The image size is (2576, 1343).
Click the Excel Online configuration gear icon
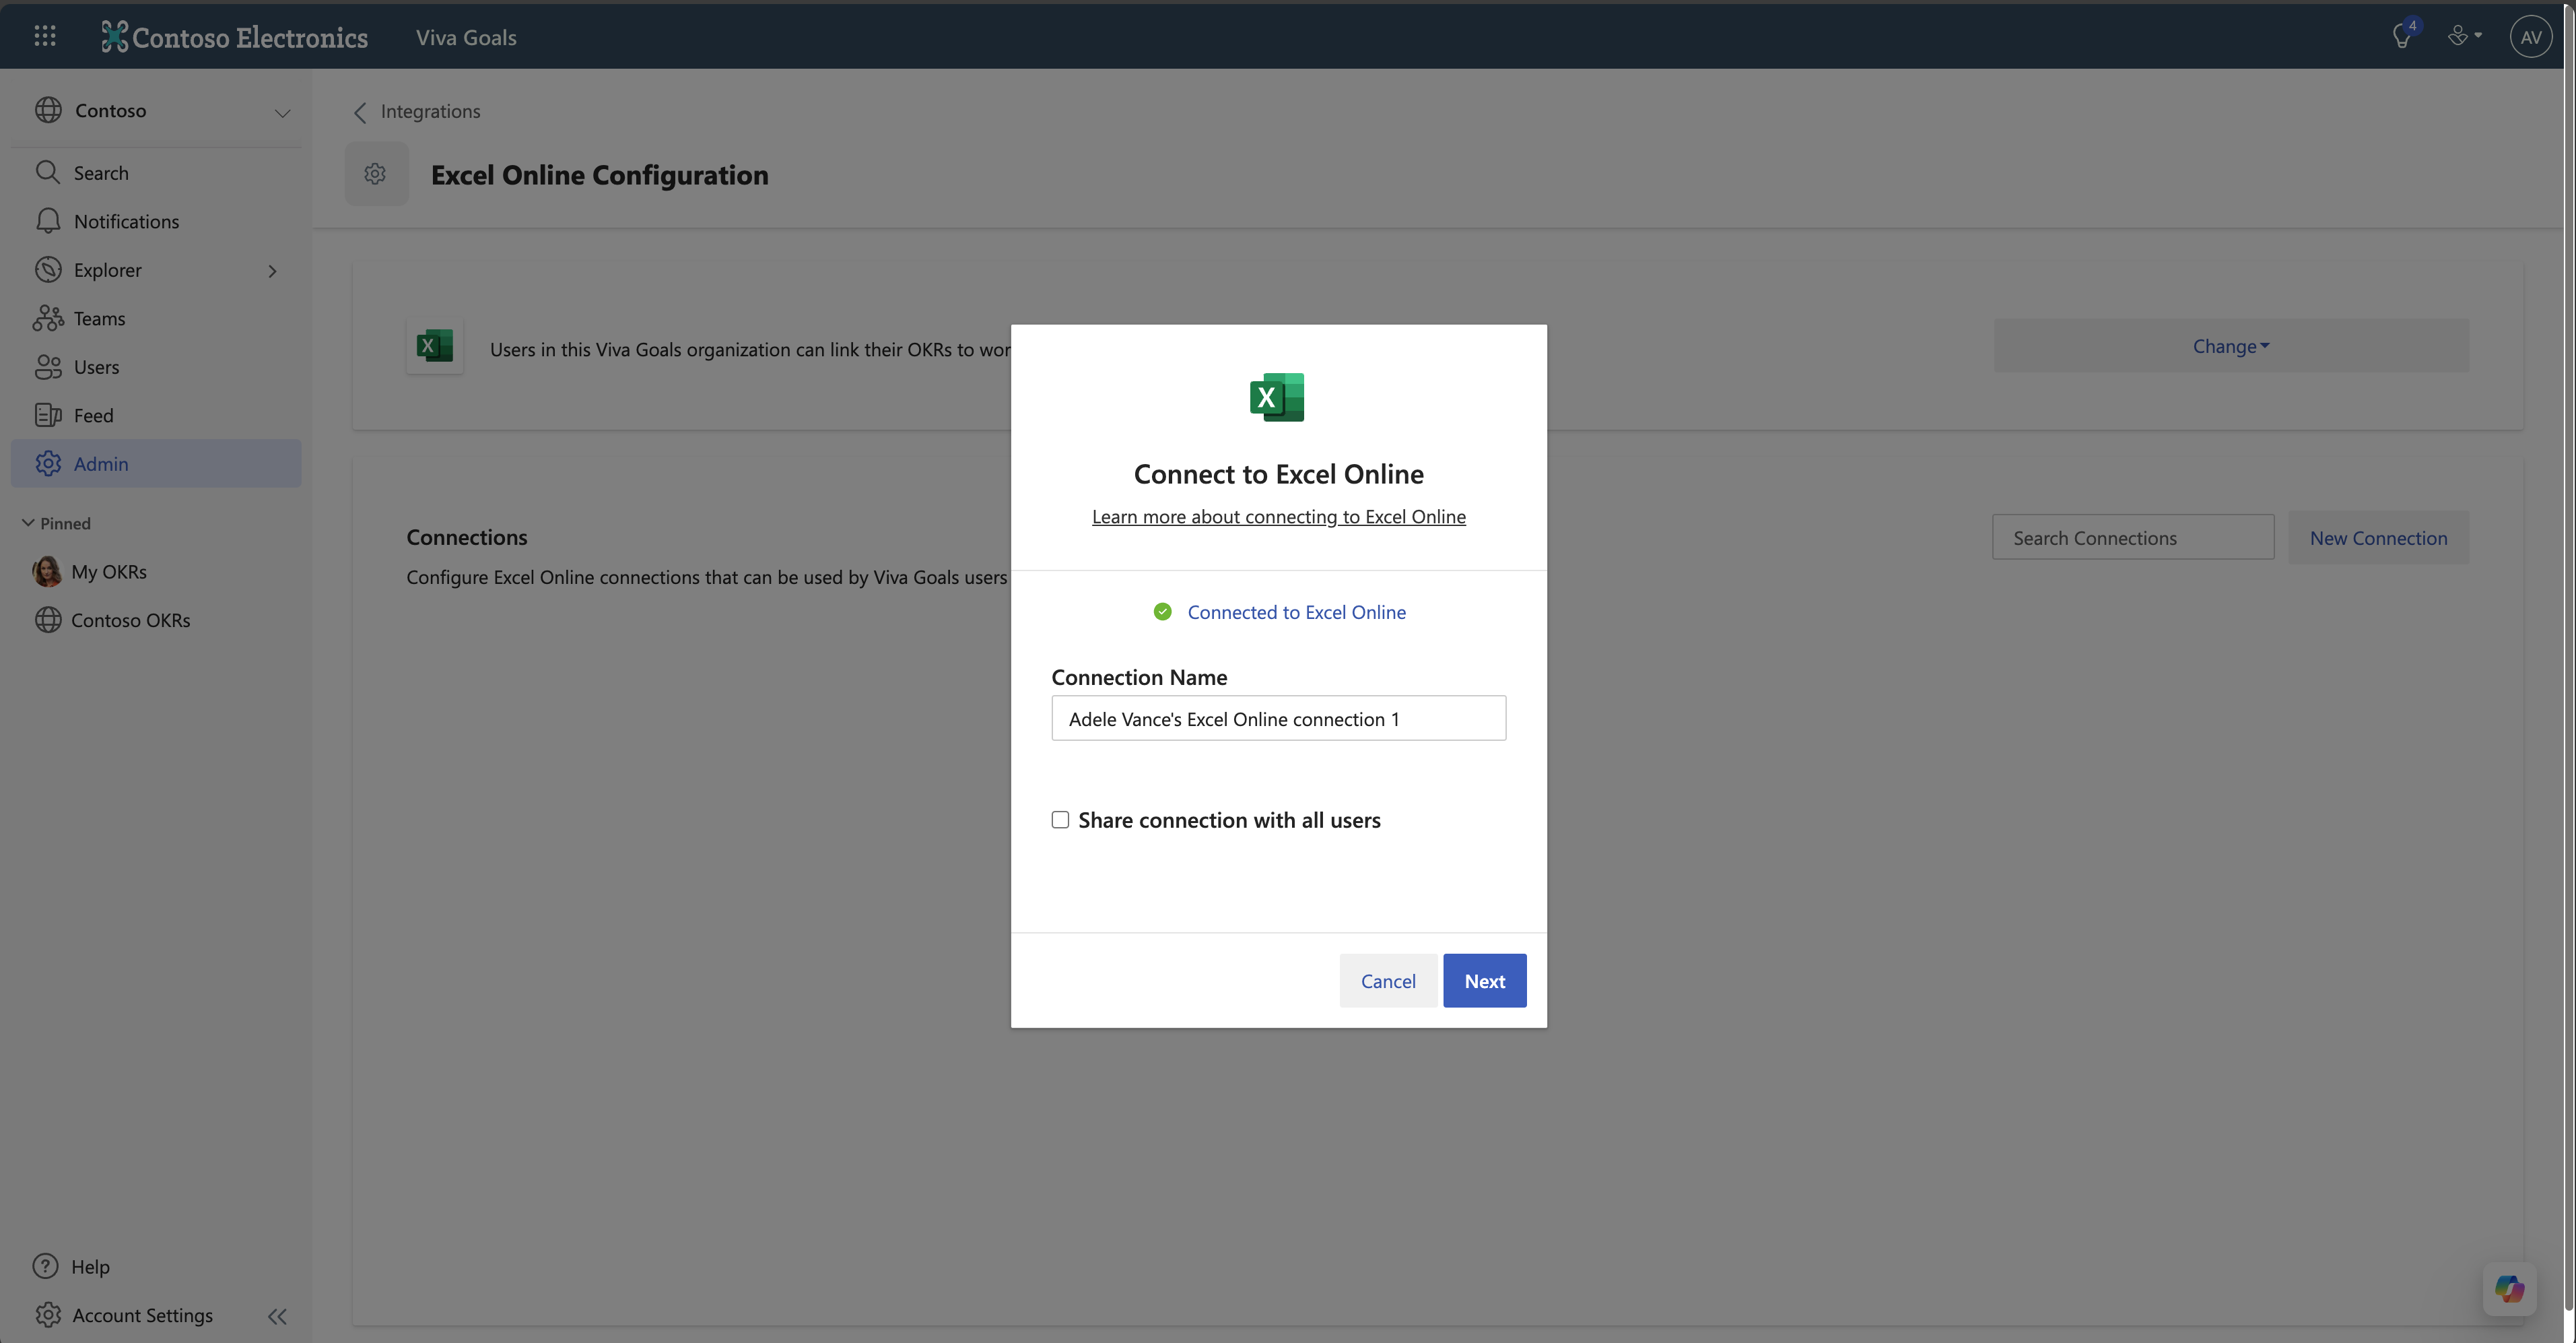tap(376, 174)
